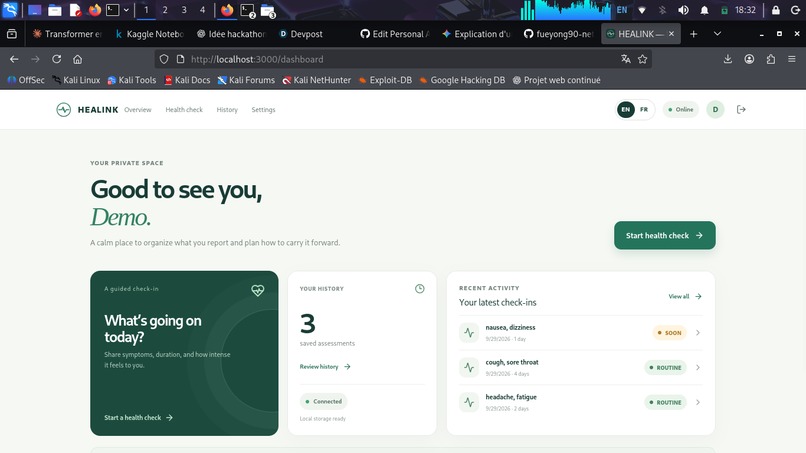Switch to the Kaggle Notebook tab
Screen dimensions: 806x453
(149, 34)
